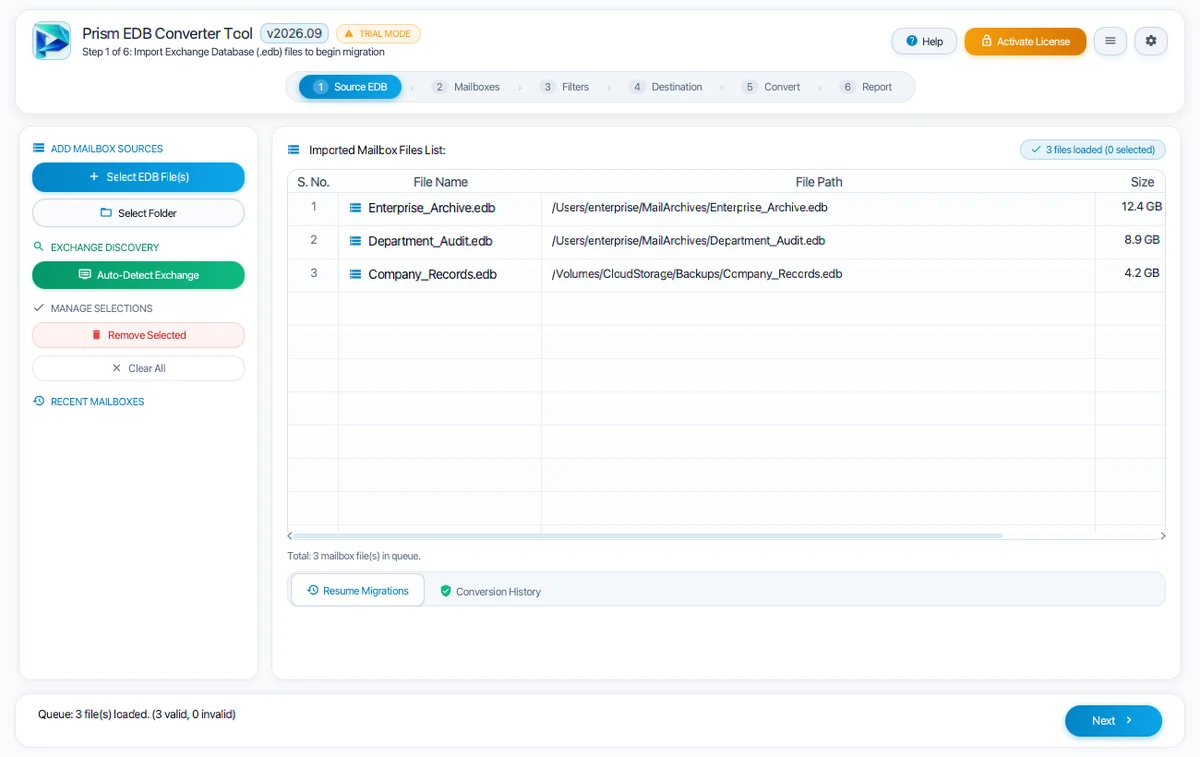1200x757 pixels.
Task: Open settings with the gear icon
Action: [1151, 41]
